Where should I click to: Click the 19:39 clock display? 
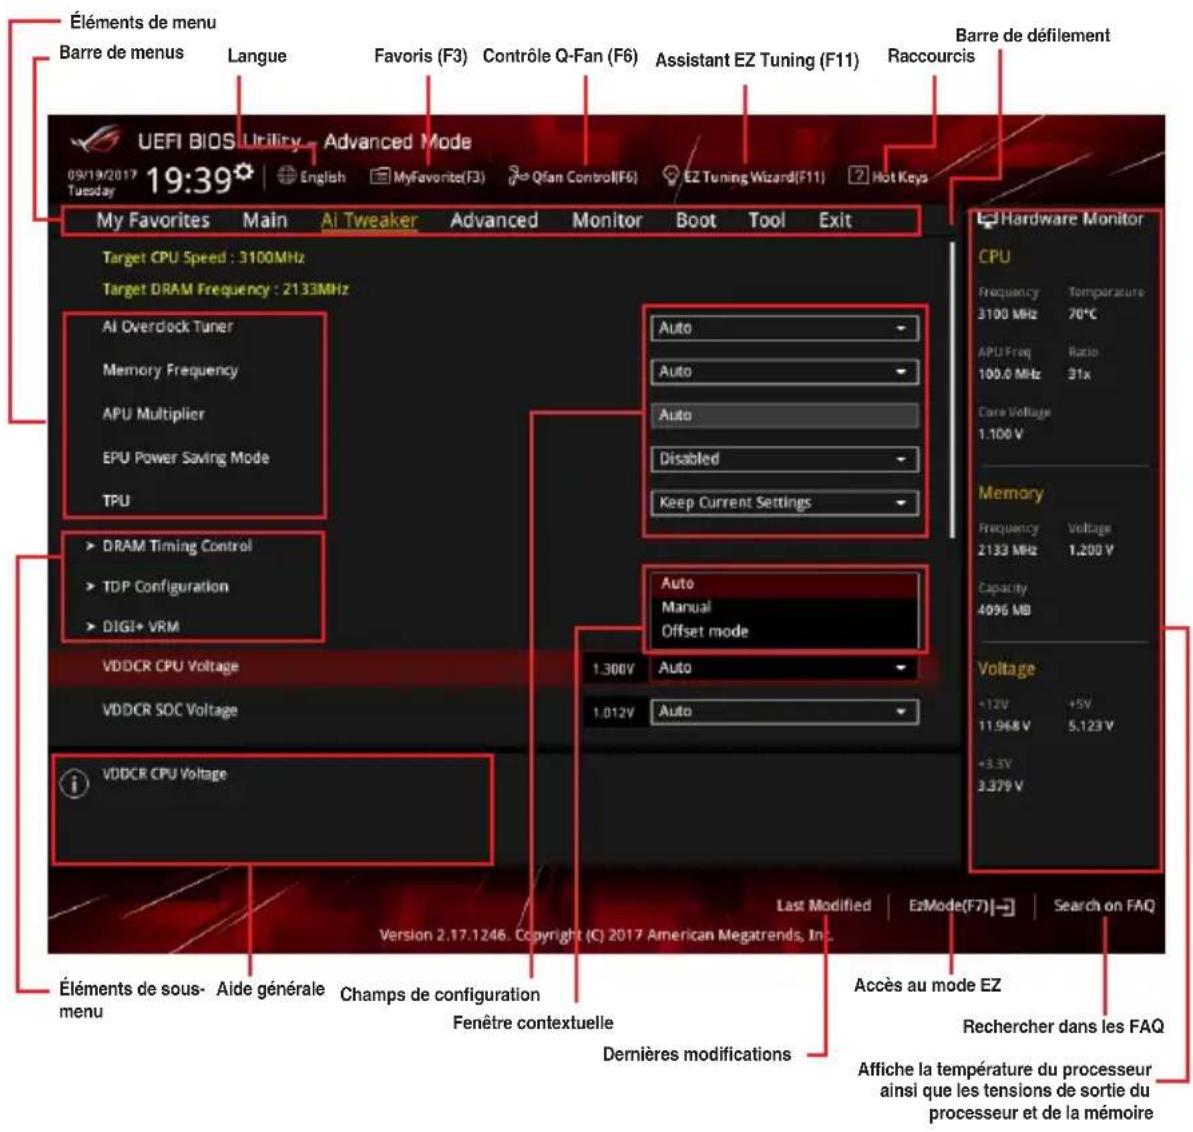[x=188, y=181]
